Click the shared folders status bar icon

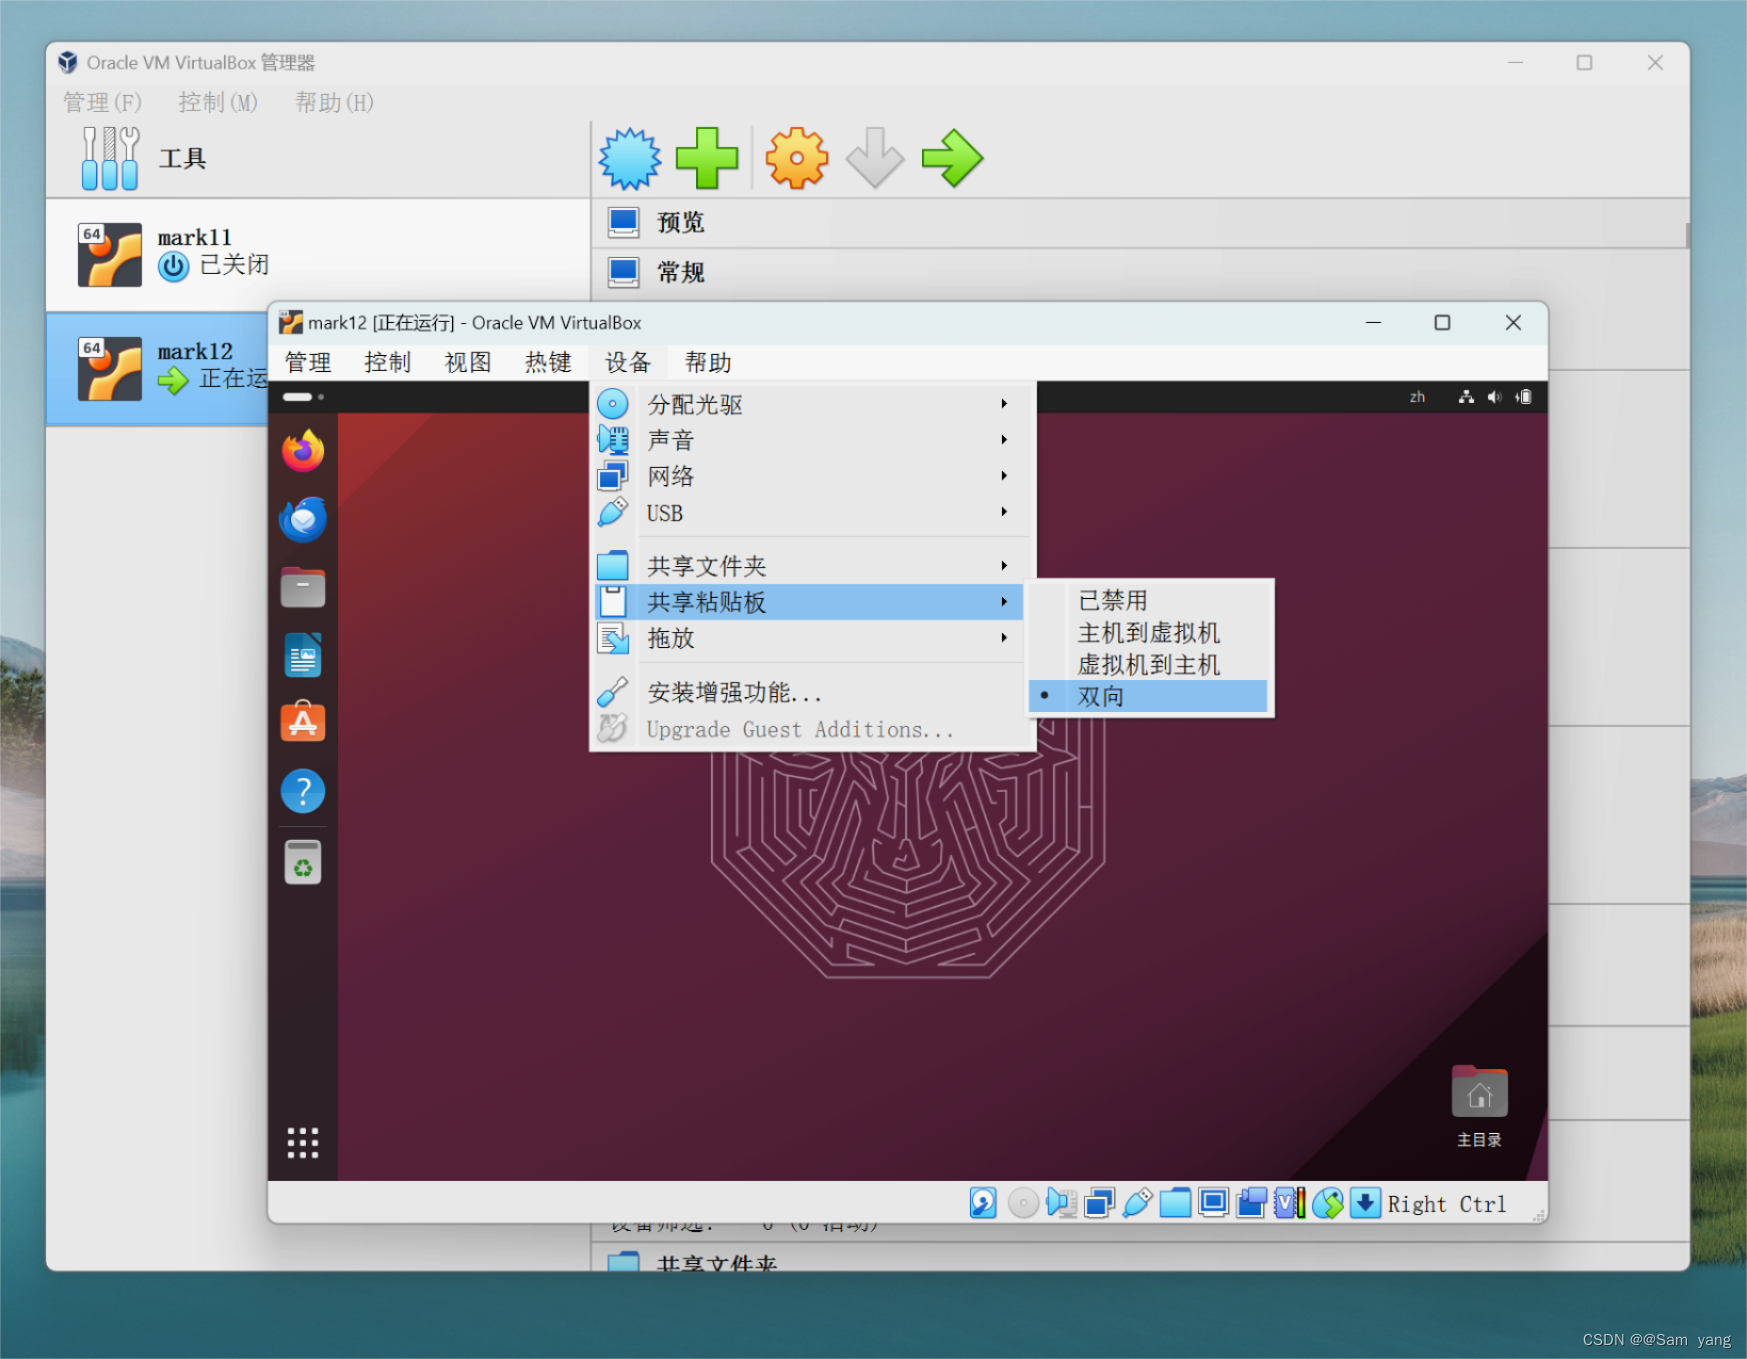(x=1175, y=1203)
